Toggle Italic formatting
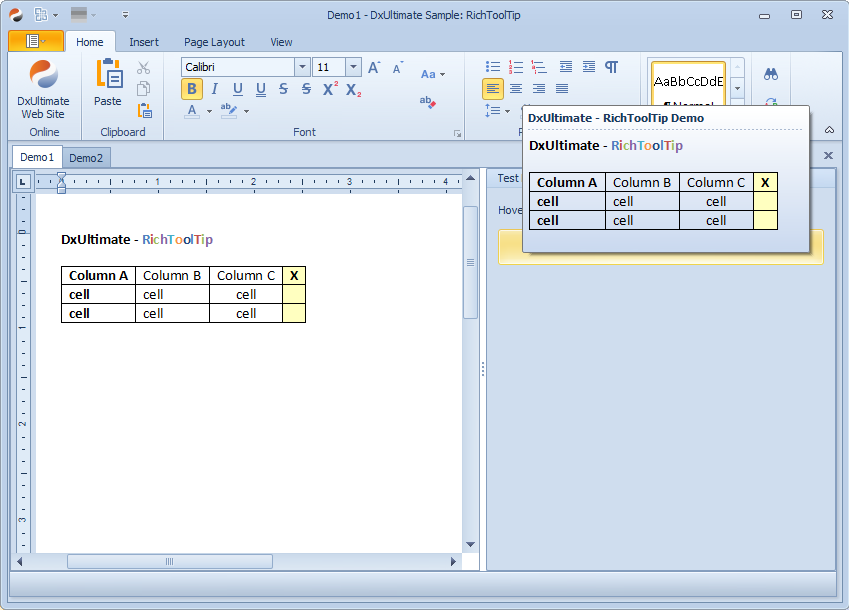 point(214,89)
